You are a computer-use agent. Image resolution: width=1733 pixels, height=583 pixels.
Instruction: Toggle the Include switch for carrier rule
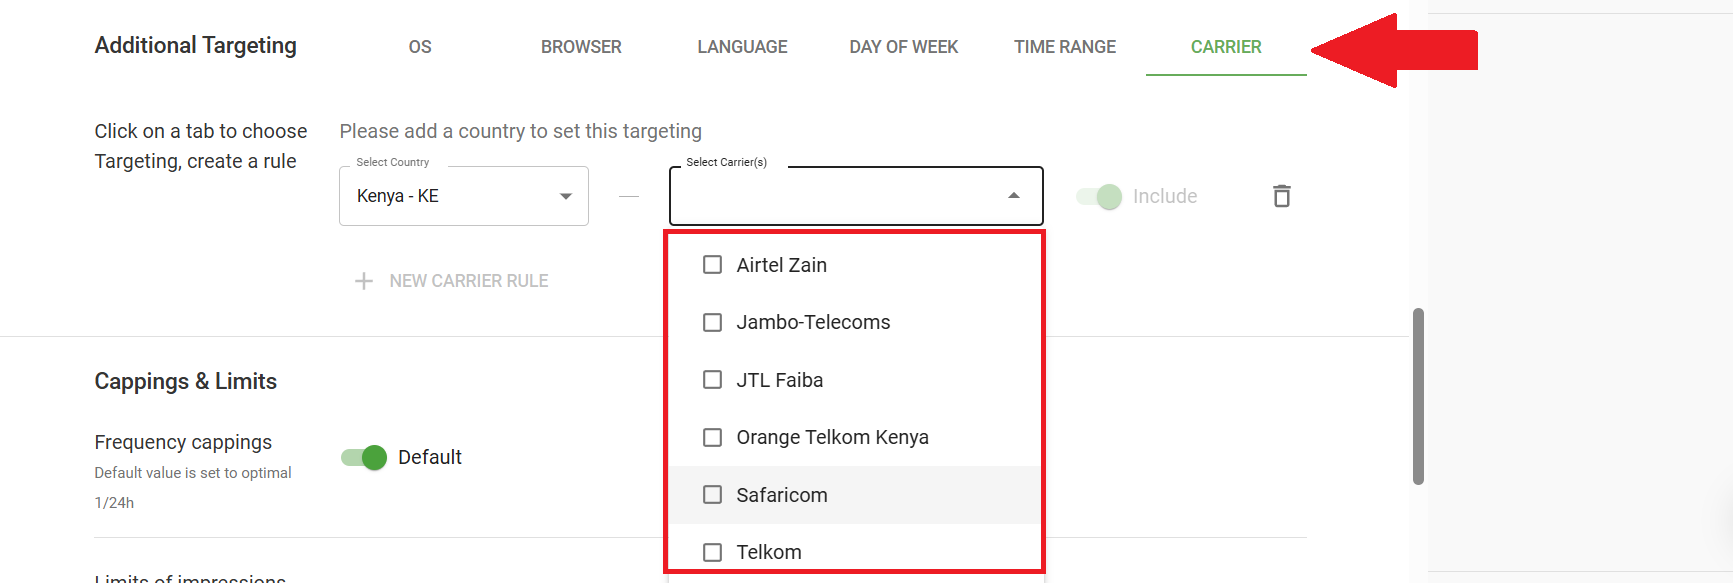[x=1098, y=196]
